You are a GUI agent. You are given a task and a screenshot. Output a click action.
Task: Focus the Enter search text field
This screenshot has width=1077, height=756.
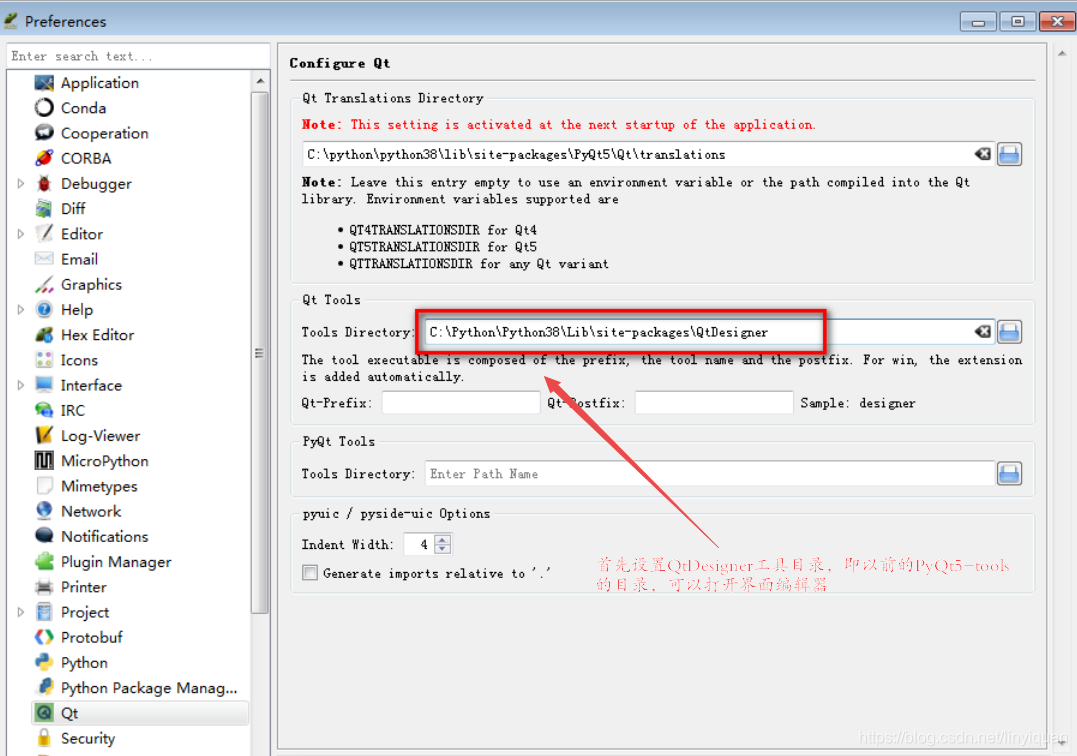click(x=138, y=56)
